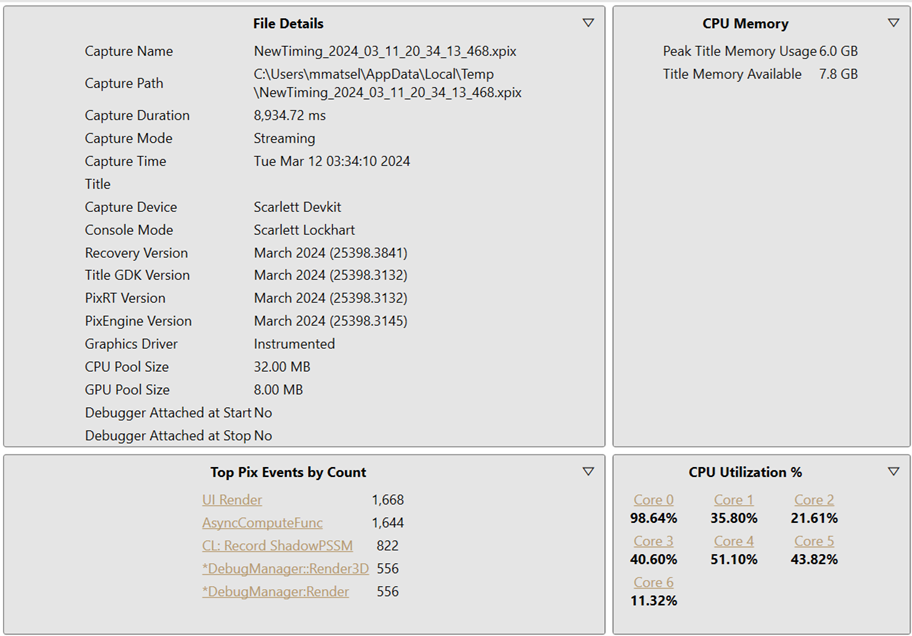Select the Core 3 link
912x636 pixels.
pos(653,541)
